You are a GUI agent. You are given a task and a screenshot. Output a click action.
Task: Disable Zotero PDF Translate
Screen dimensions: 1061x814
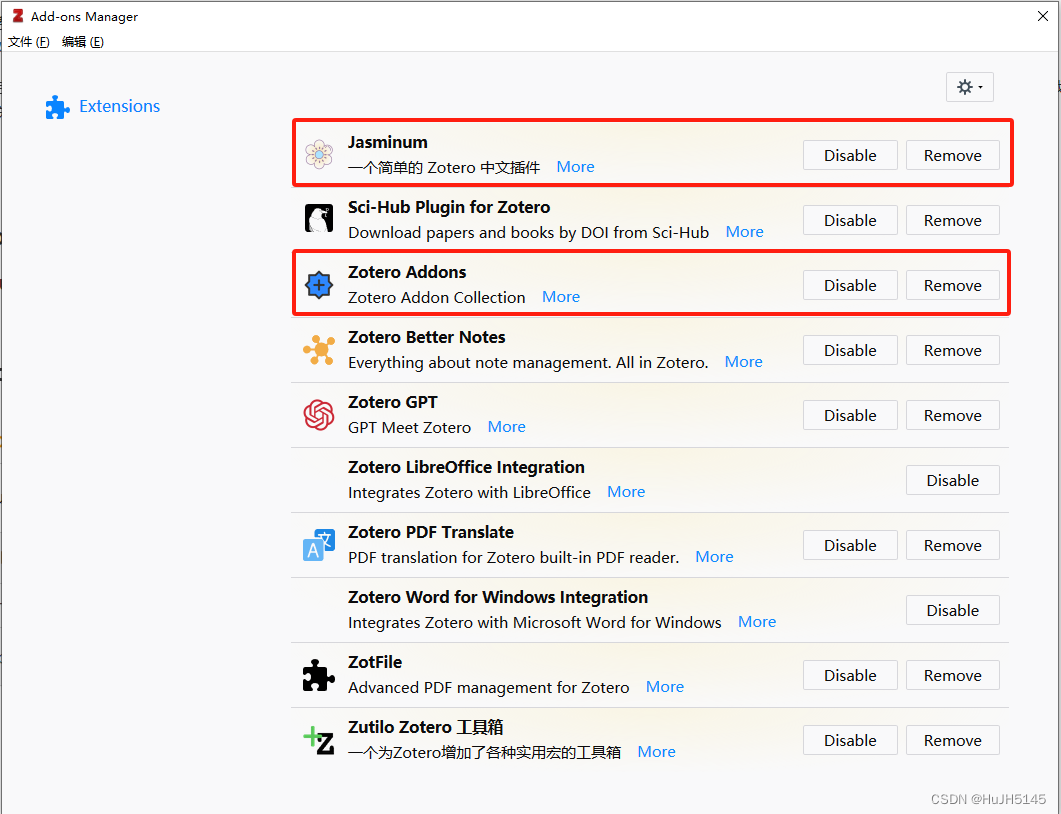tap(850, 545)
